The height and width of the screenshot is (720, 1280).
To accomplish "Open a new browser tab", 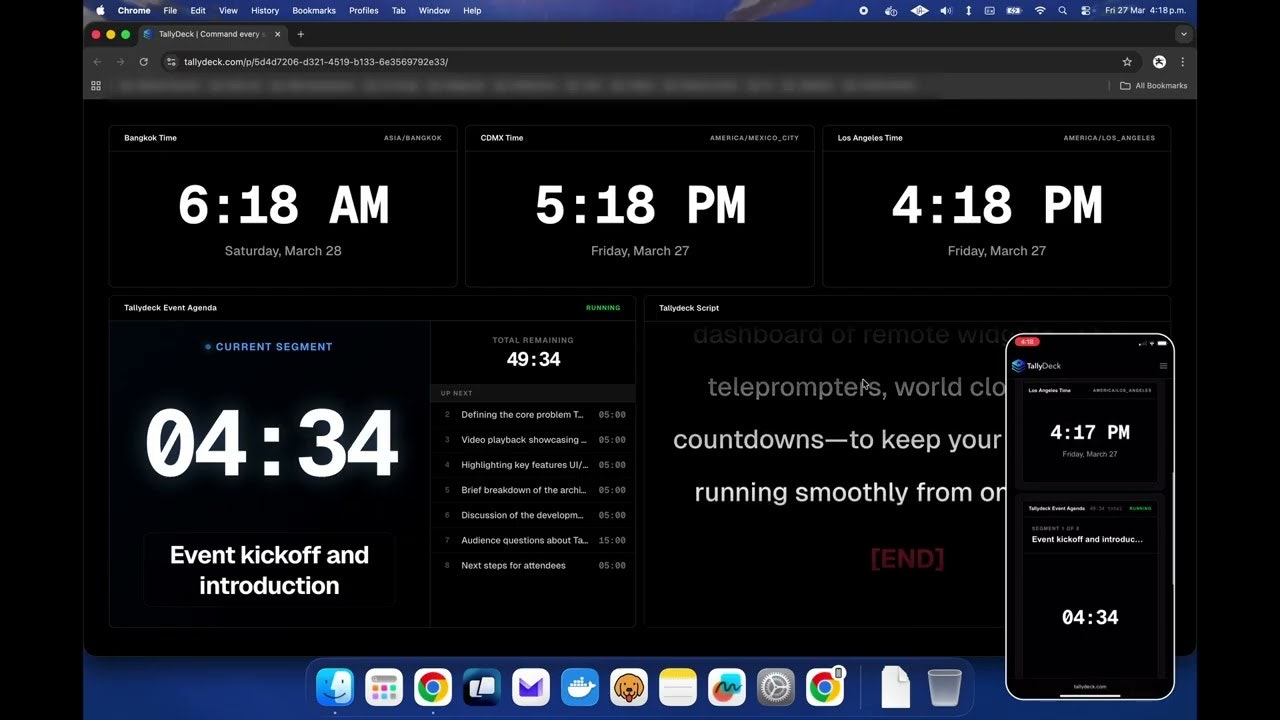I will point(300,34).
